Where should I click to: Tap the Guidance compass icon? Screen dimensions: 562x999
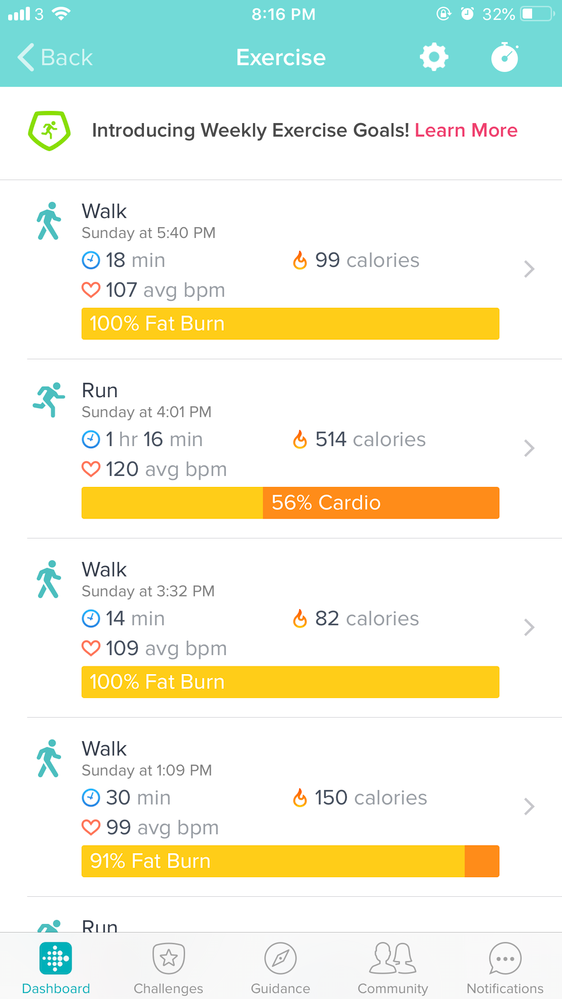[x=281, y=958]
